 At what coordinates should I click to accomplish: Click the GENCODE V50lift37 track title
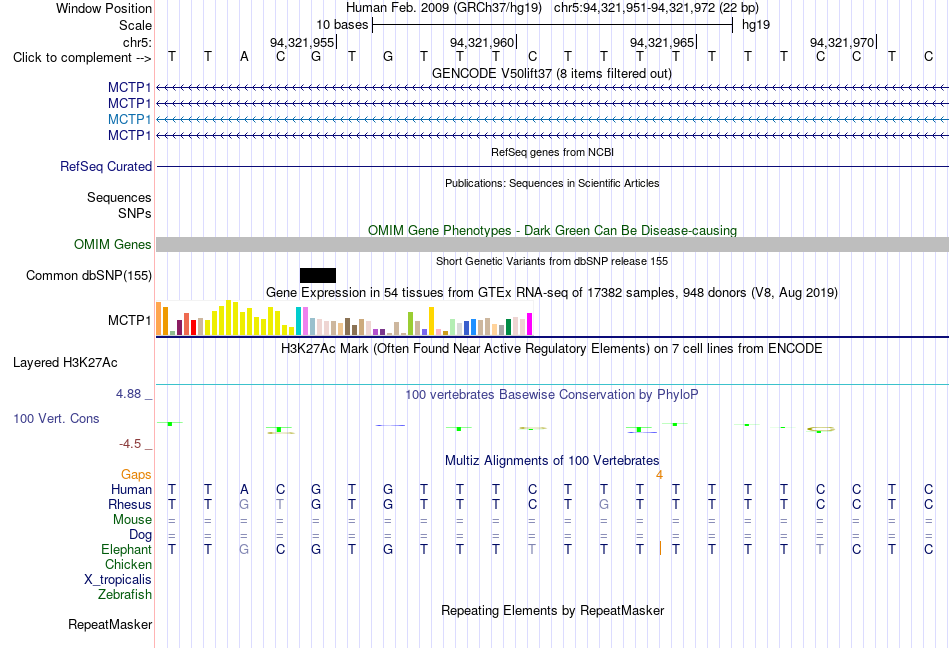tap(551, 73)
